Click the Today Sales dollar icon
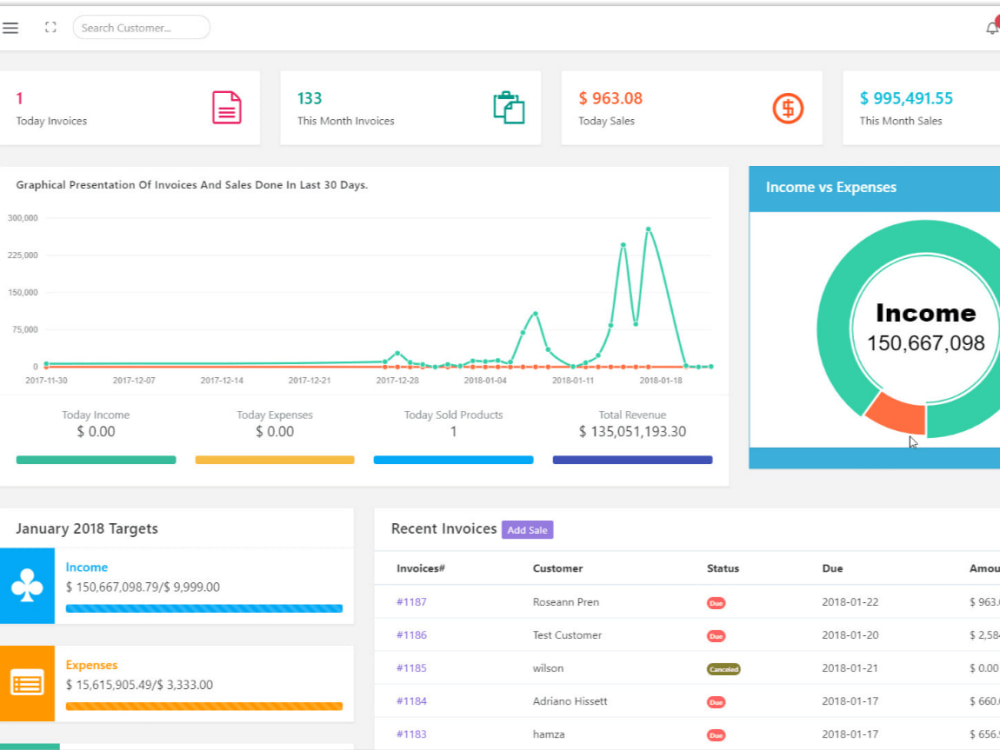This screenshot has width=1000, height=750. [788, 106]
